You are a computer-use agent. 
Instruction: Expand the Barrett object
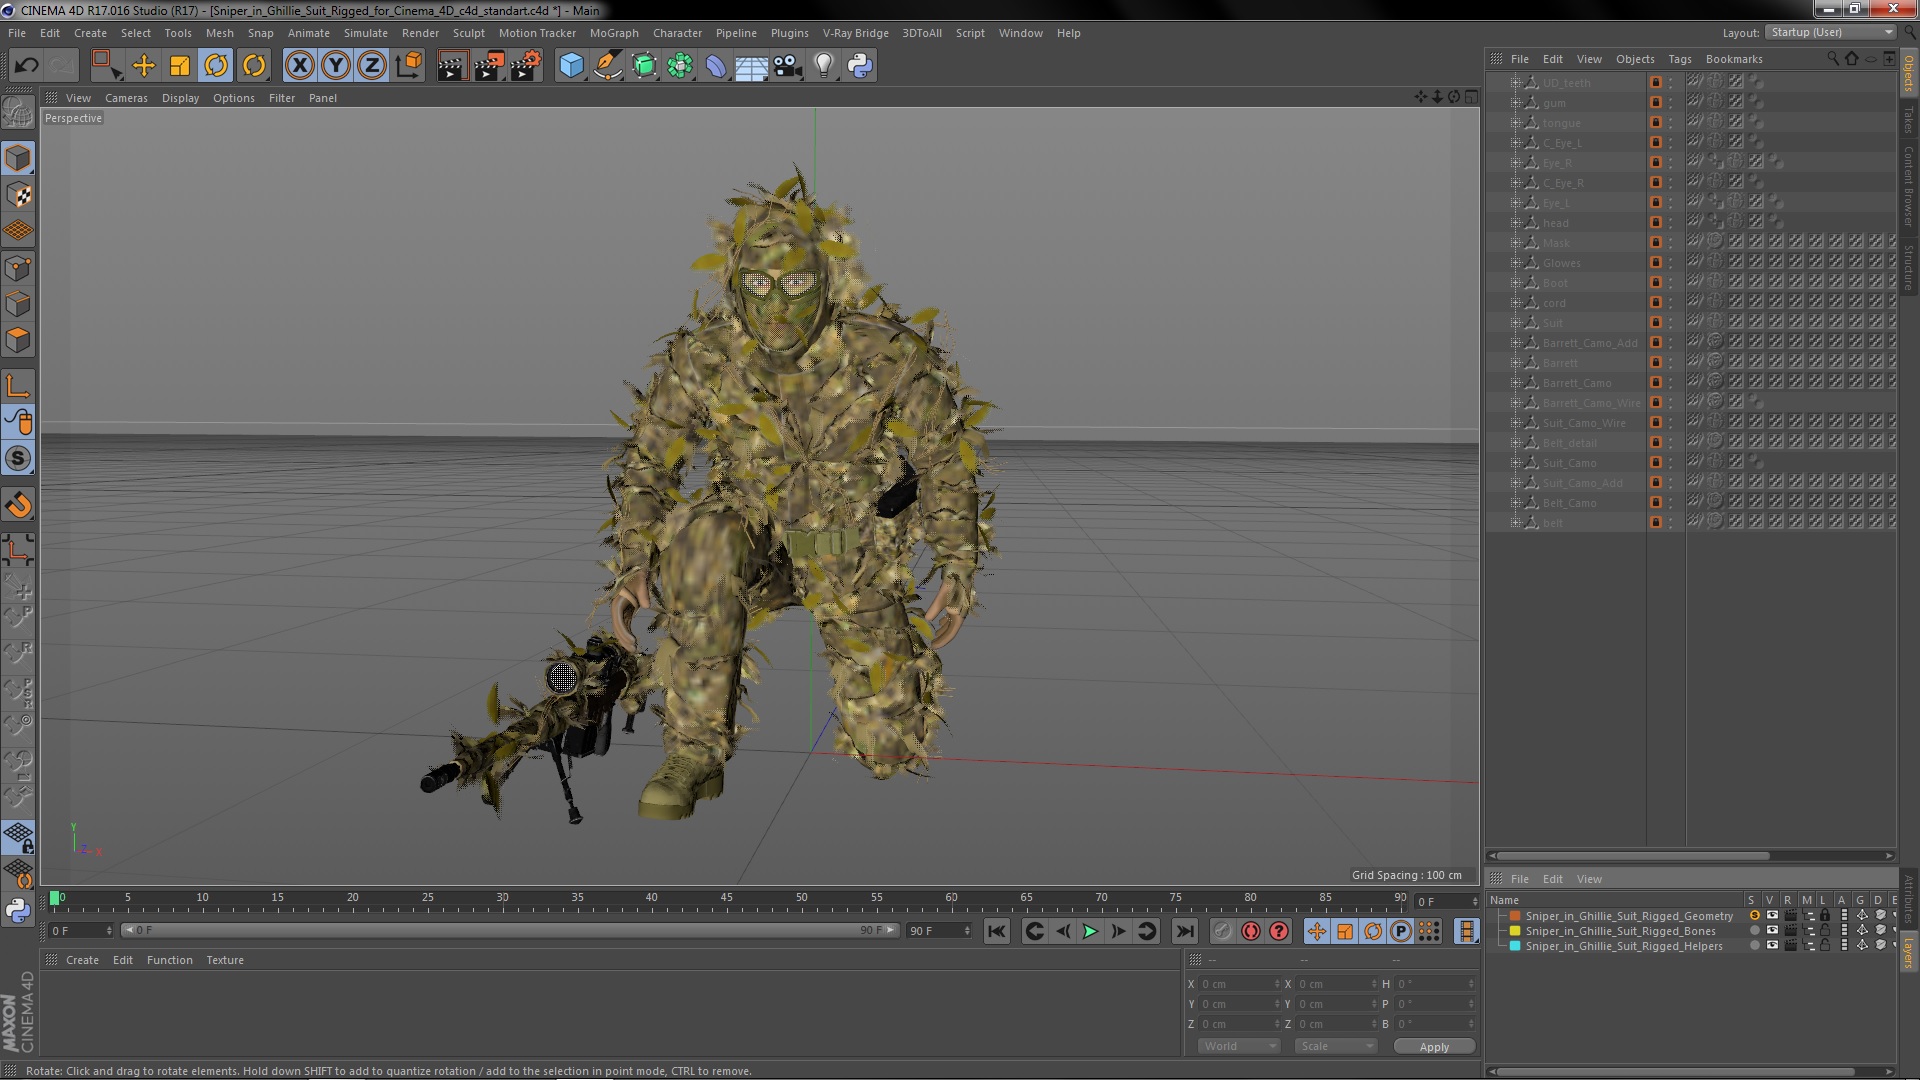click(x=1515, y=363)
